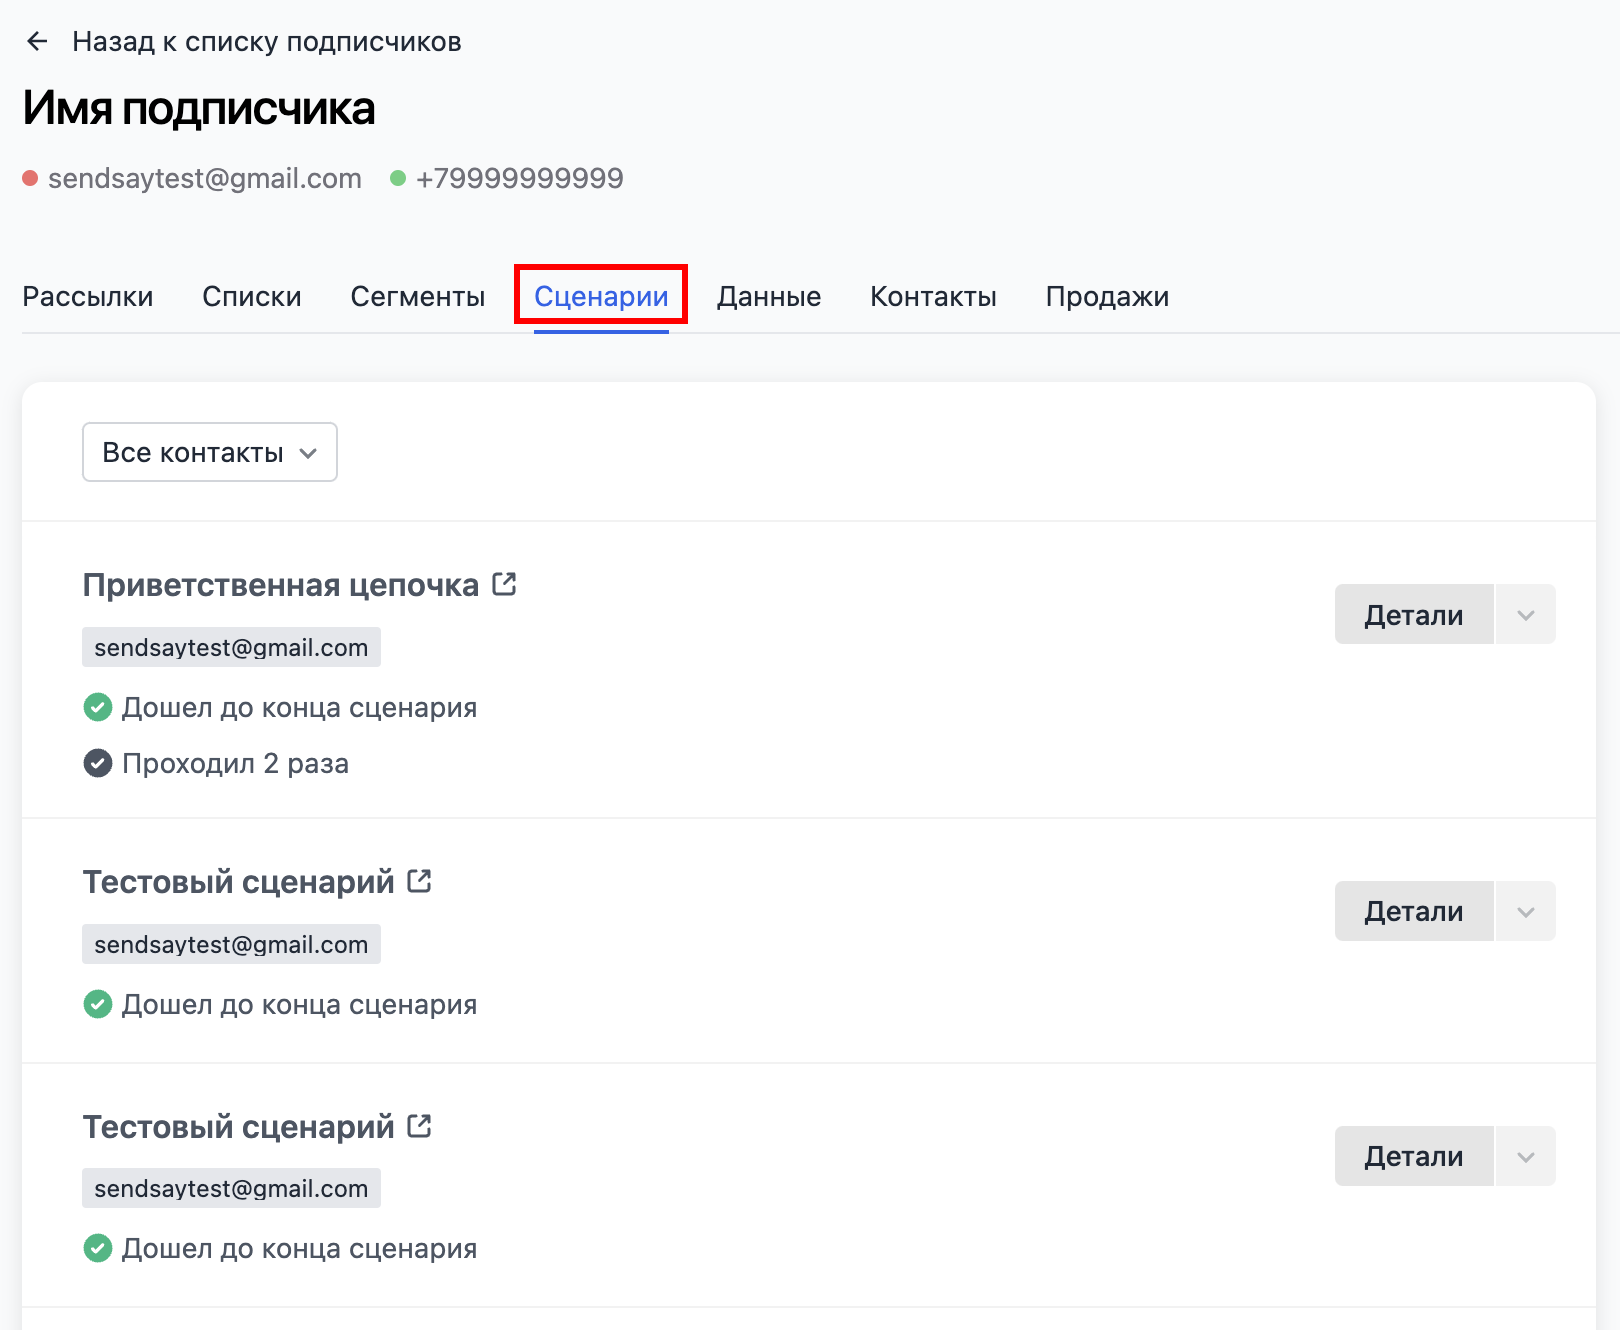Expand chevron next to Детали for last Тестовый сценарий
Viewport: 1620px width, 1330px height.
1525,1156
